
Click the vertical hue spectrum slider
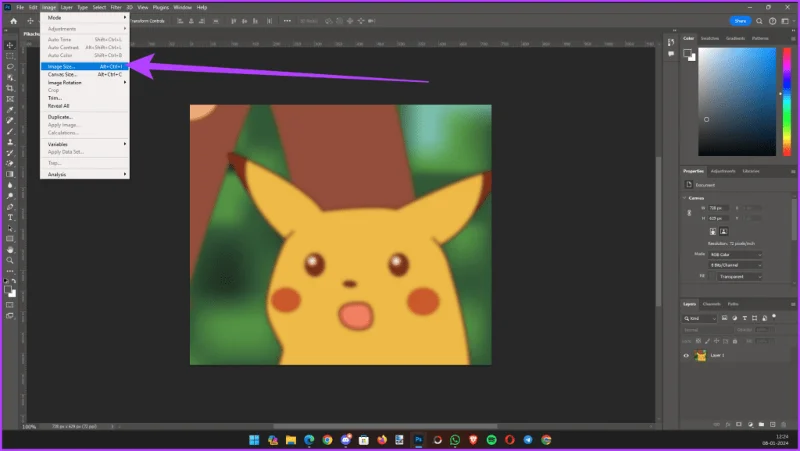[x=787, y=102]
